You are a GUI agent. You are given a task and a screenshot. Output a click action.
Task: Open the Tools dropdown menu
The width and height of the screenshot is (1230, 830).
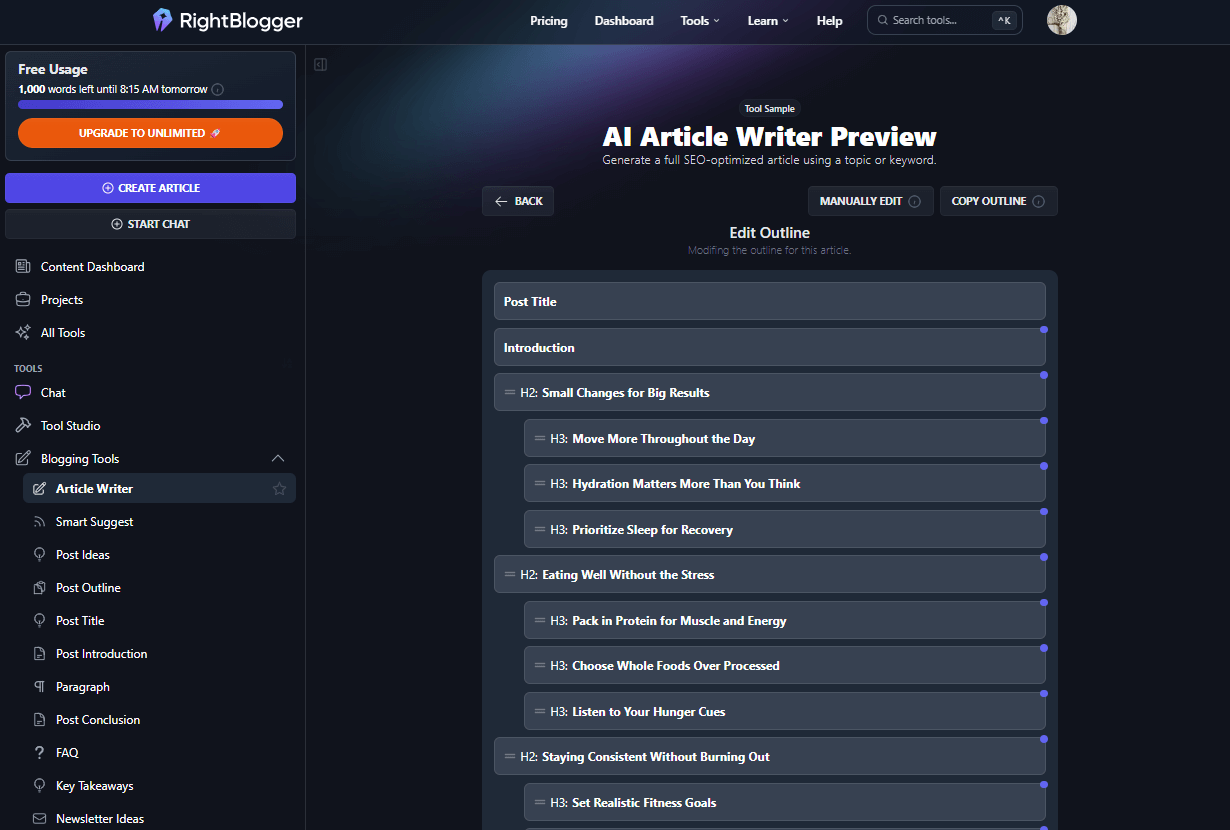(x=700, y=21)
